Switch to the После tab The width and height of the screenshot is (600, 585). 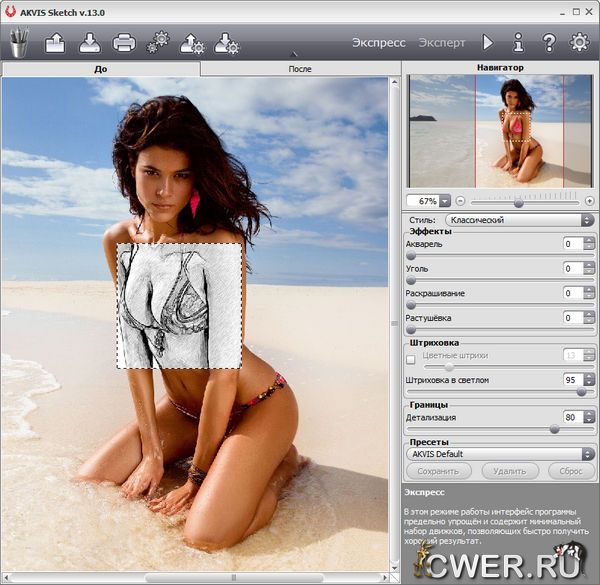click(x=299, y=69)
